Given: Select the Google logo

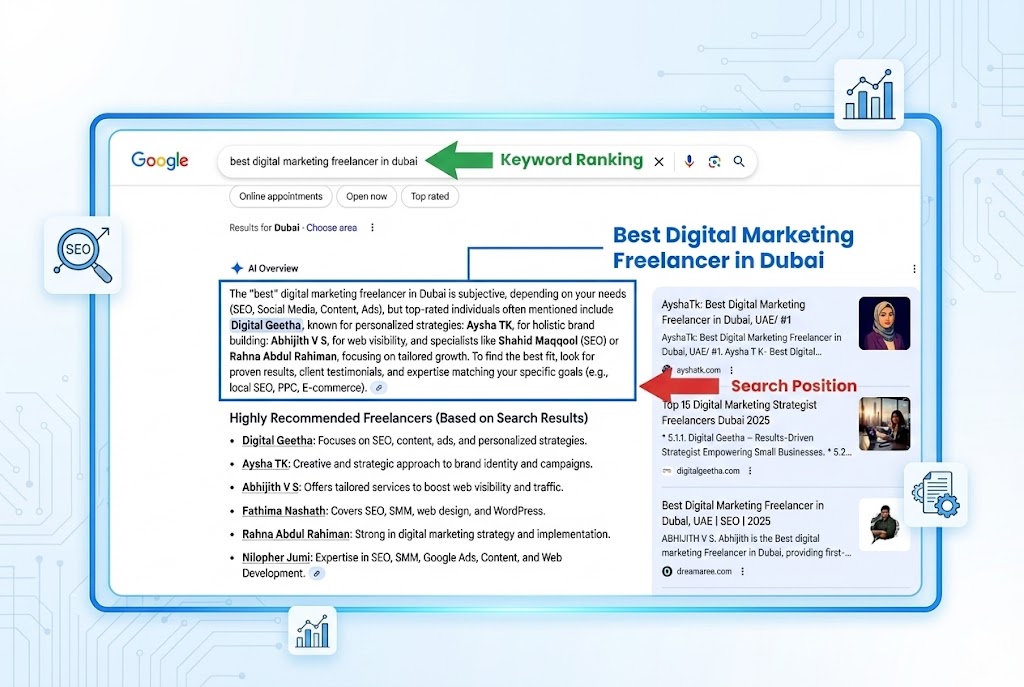Looking at the screenshot, I should 159,160.
